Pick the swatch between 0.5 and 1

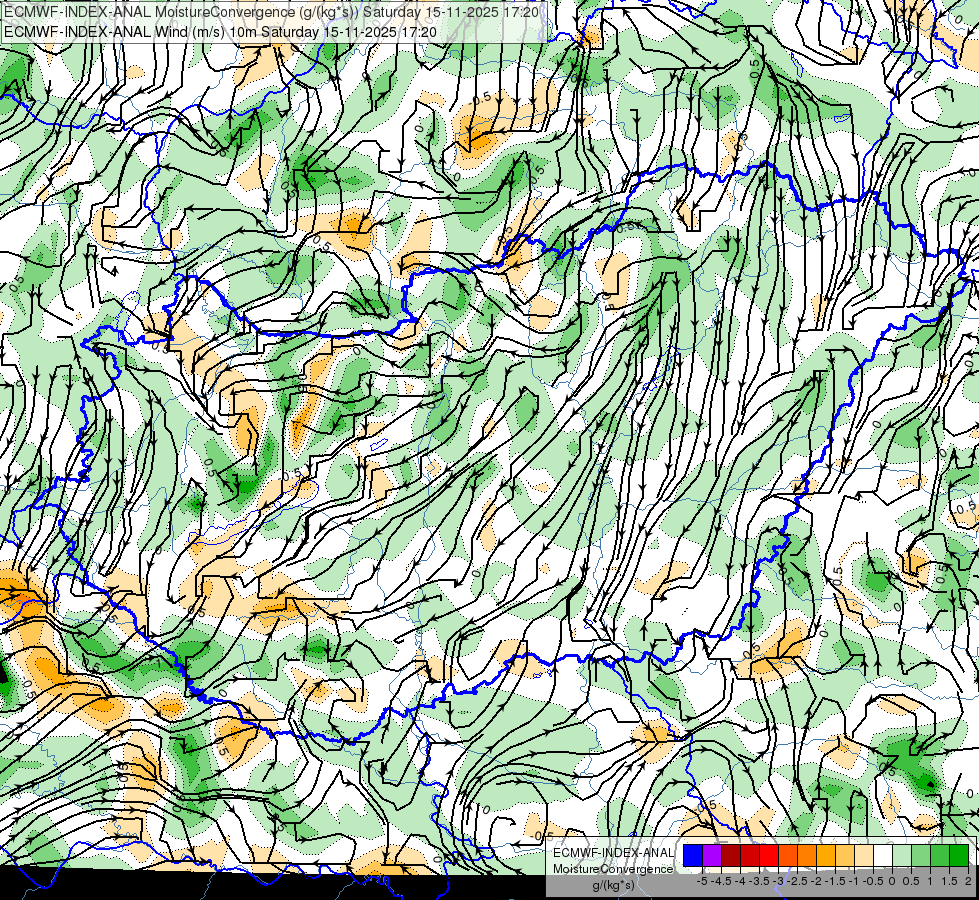[x=921, y=855]
